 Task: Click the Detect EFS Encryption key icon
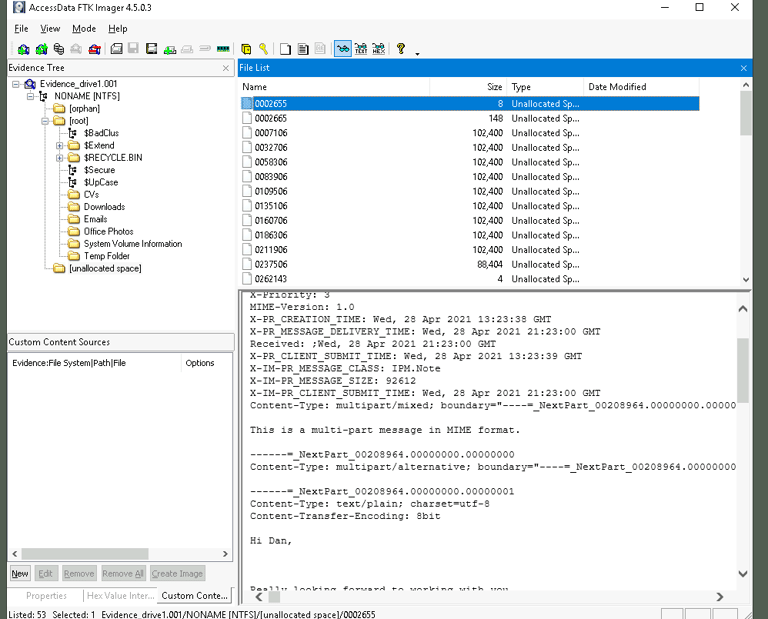(264, 48)
